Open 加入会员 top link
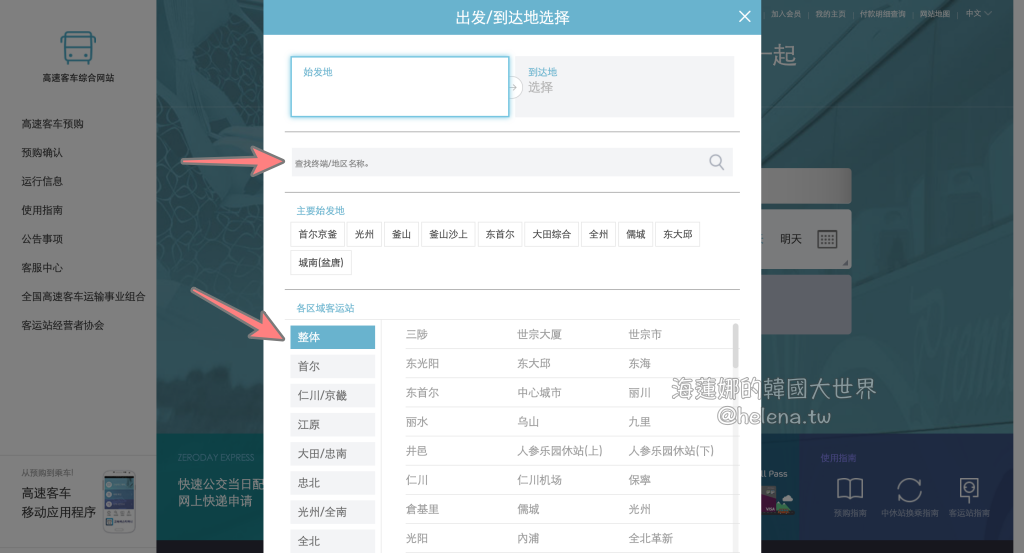Image resolution: width=1024 pixels, height=553 pixels. point(786,14)
